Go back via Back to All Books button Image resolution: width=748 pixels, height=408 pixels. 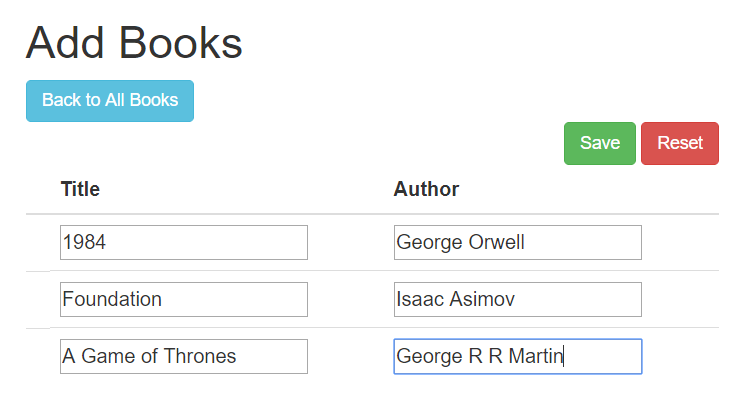(110, 101)
